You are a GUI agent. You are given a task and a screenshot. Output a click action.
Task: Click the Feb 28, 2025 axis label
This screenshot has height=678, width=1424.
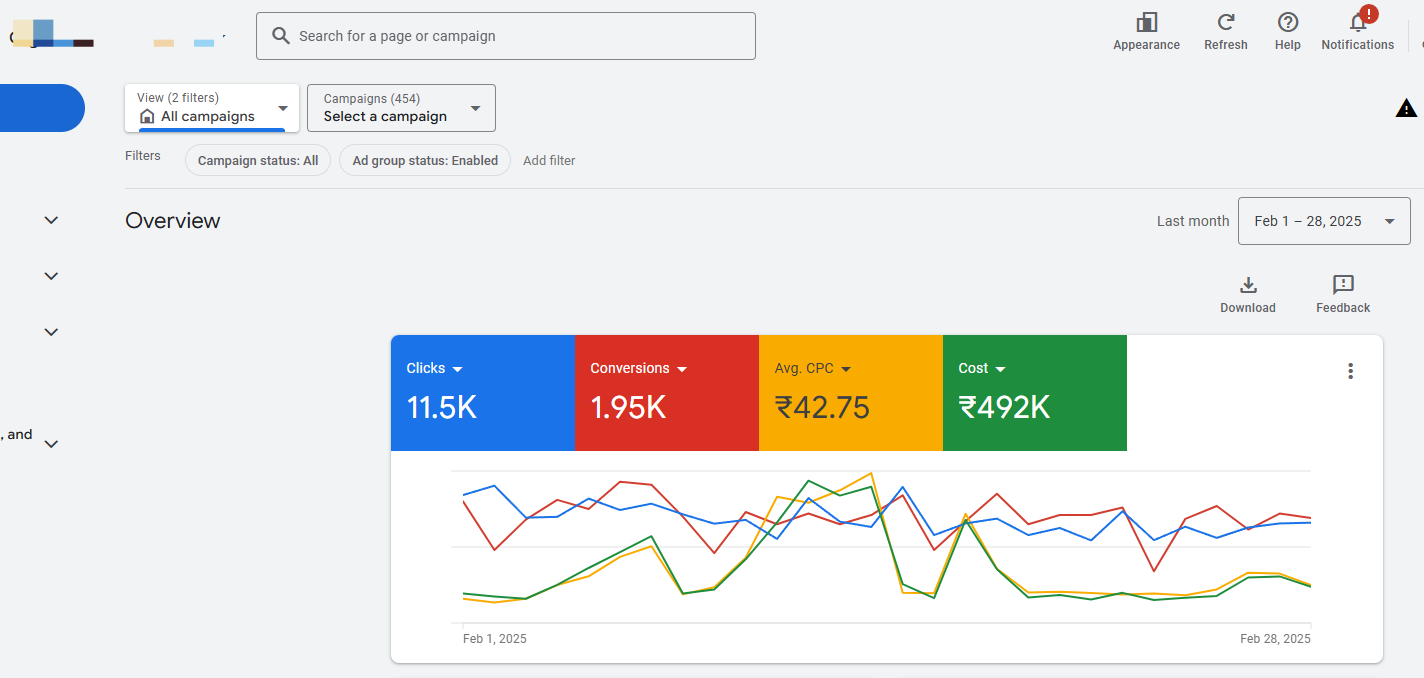(x=1275, y=638)
